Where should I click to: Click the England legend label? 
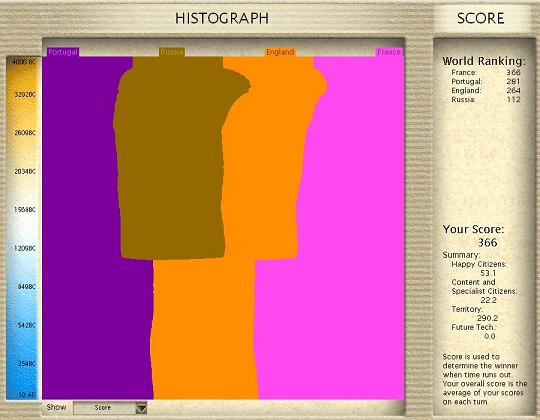pyautogui.click(x=280, y=52)
